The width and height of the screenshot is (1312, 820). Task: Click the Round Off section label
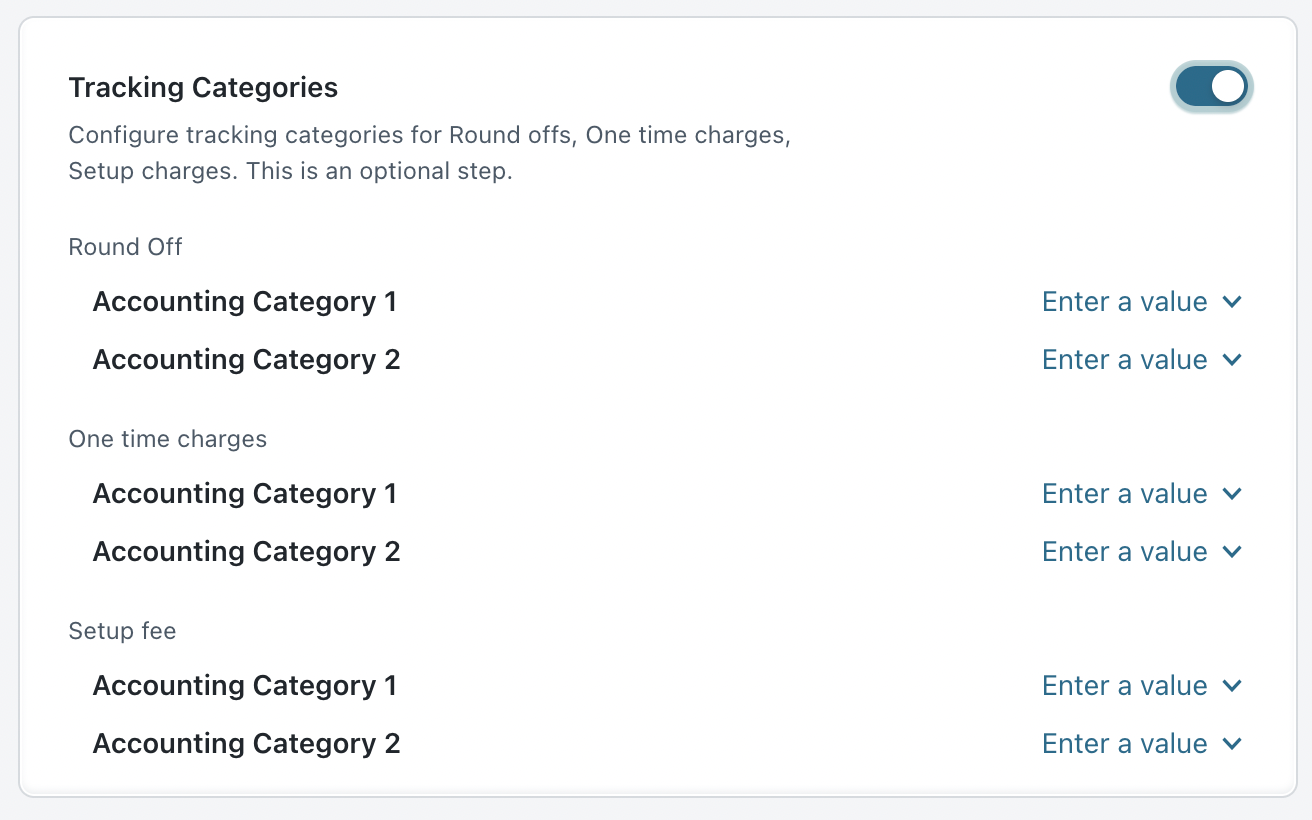125,247
